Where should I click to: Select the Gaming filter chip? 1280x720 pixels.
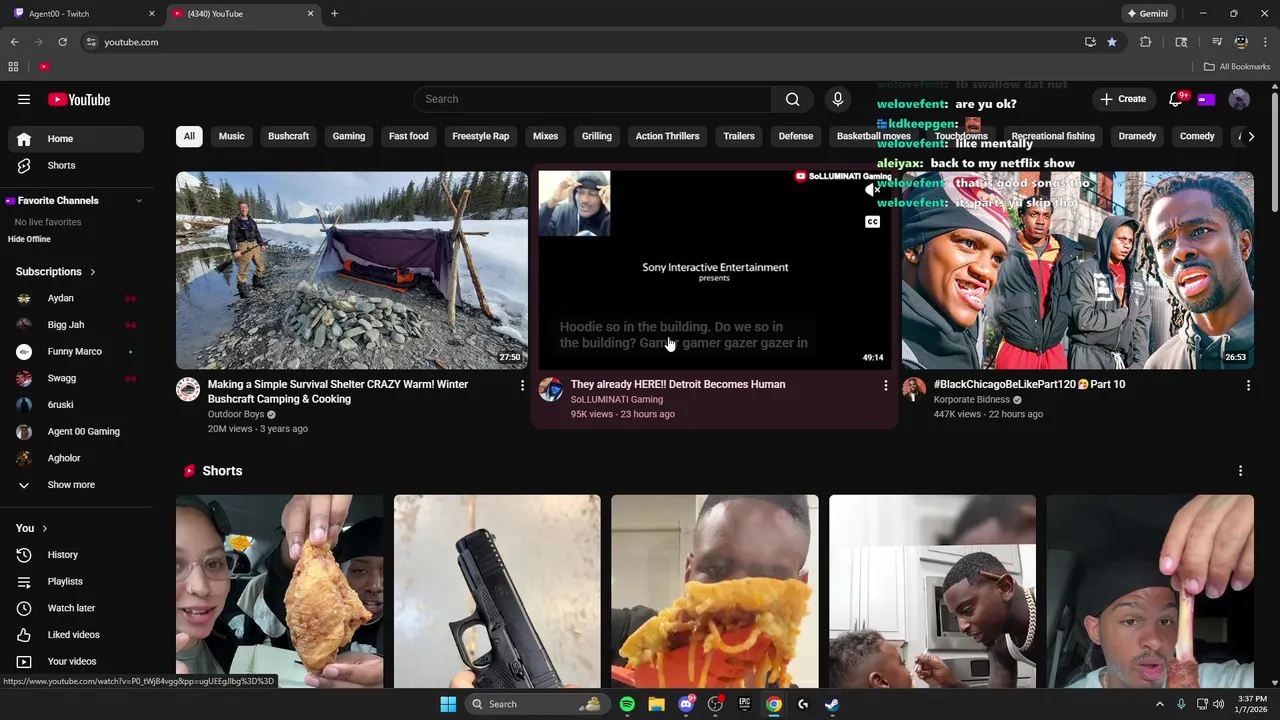(x=349, y=136)
